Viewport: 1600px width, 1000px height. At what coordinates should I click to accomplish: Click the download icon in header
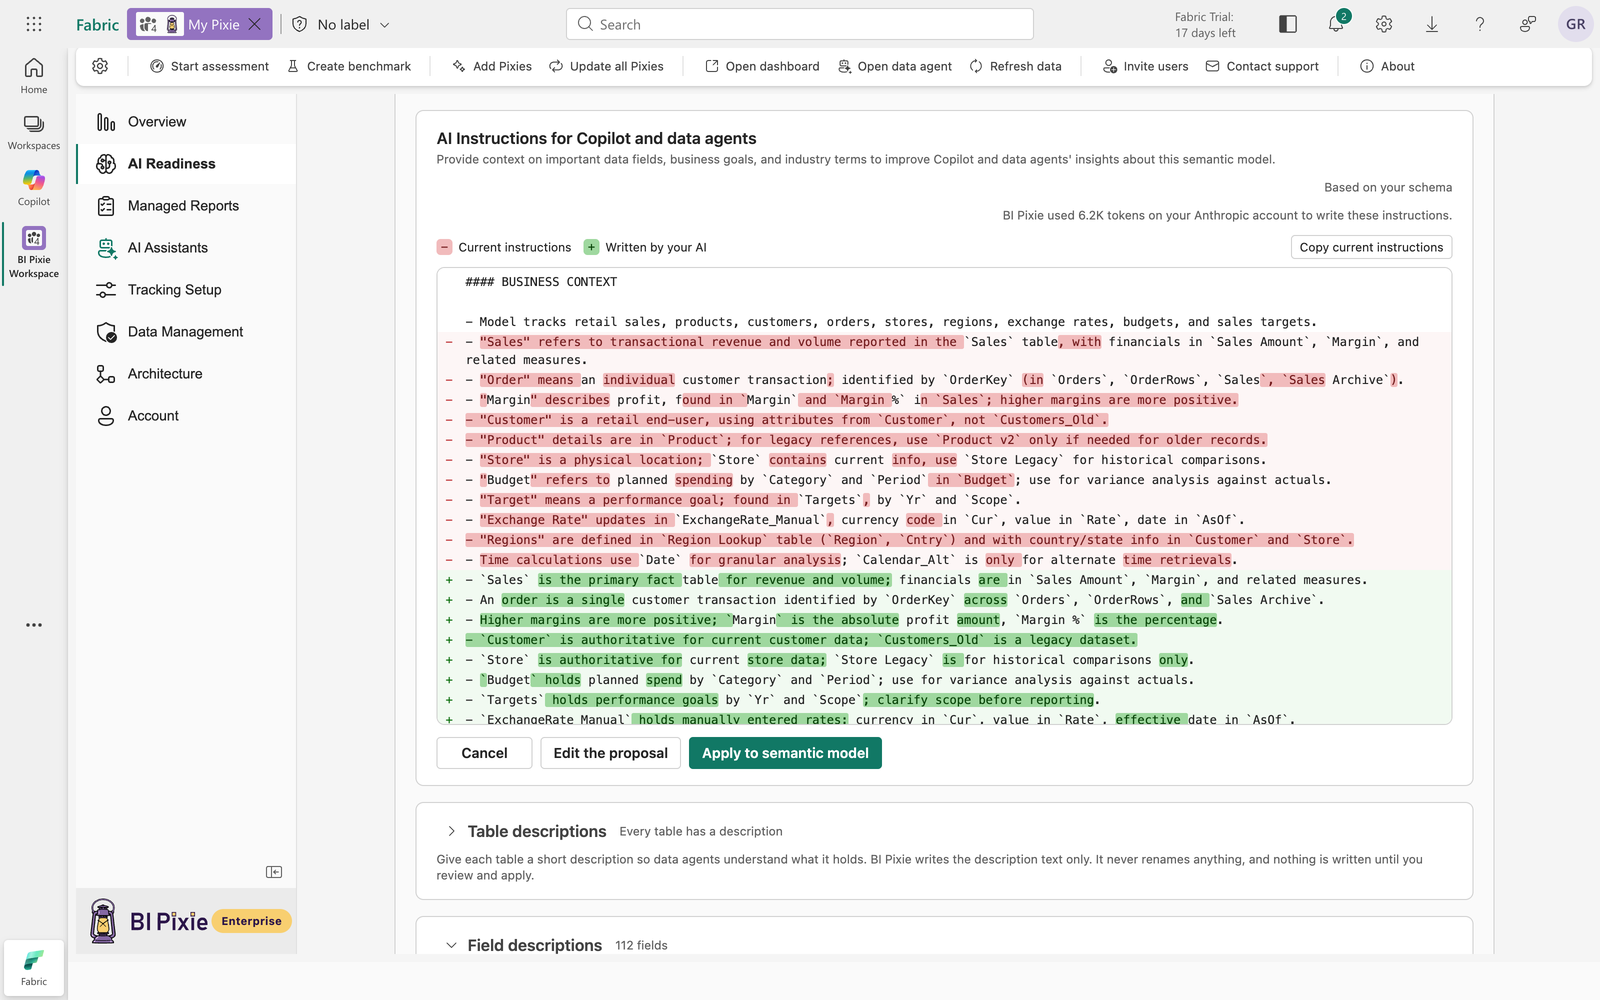(x=1432, y=24)
